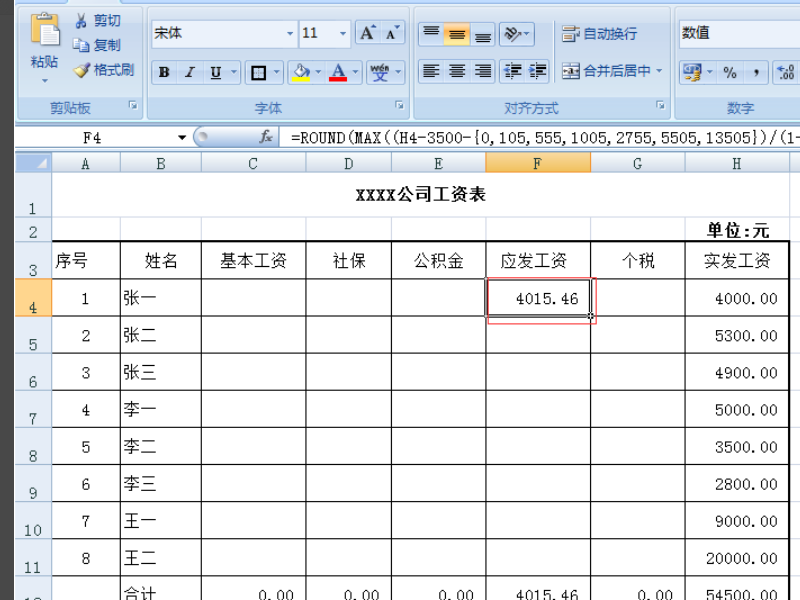800x600 pixels.
Task: Click the 合并后居中 merge and center button
Action: [x=606, y=71]
